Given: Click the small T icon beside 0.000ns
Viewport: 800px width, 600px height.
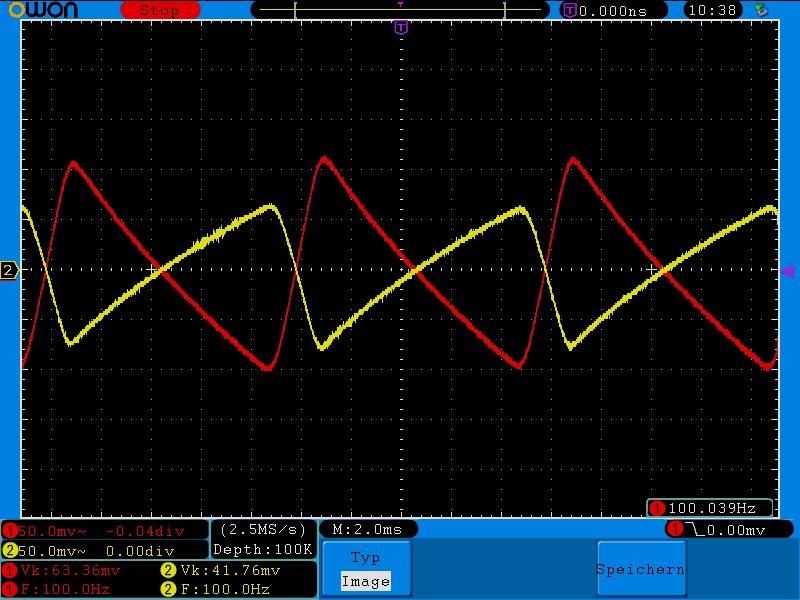Looking at the screenshot, I should coord(569,10).
